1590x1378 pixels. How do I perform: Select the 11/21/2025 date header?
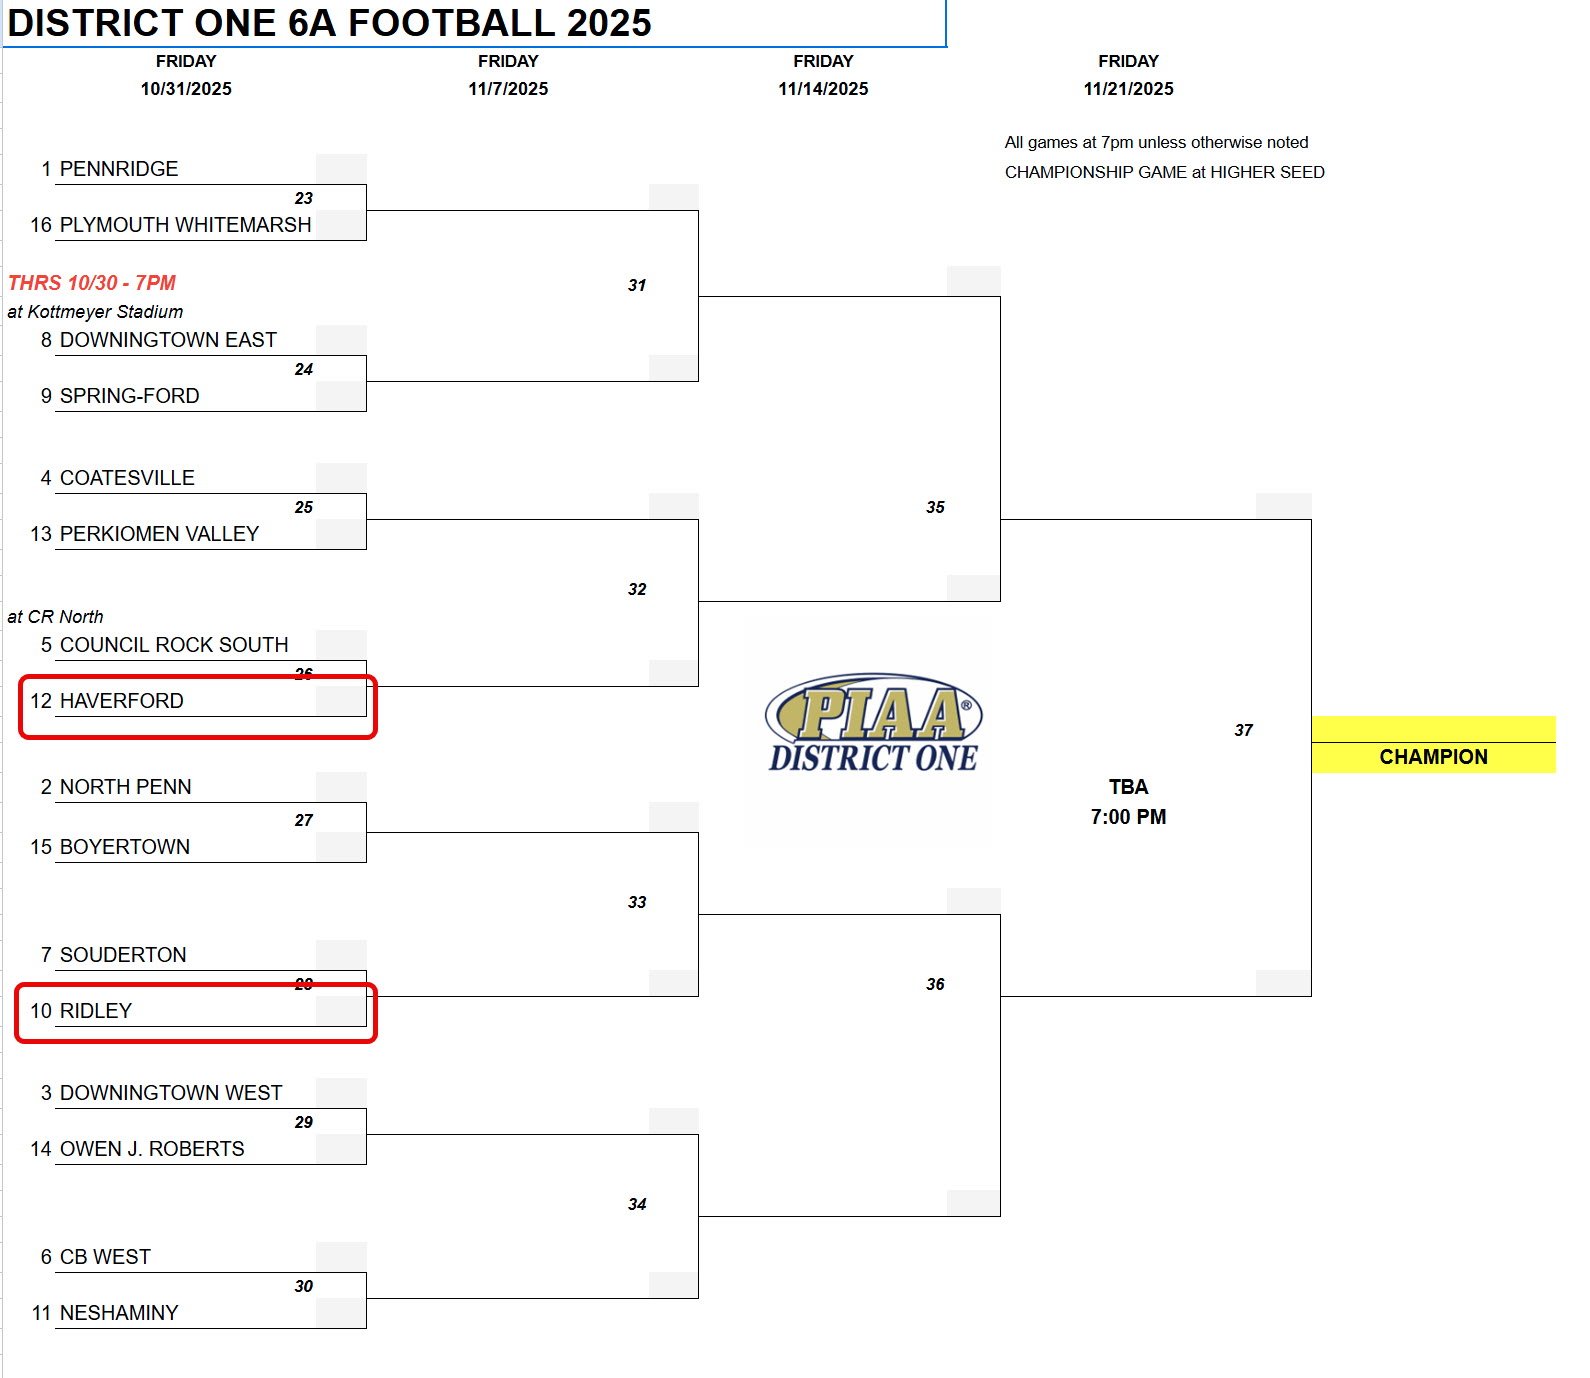click(x=1128, y=89)
